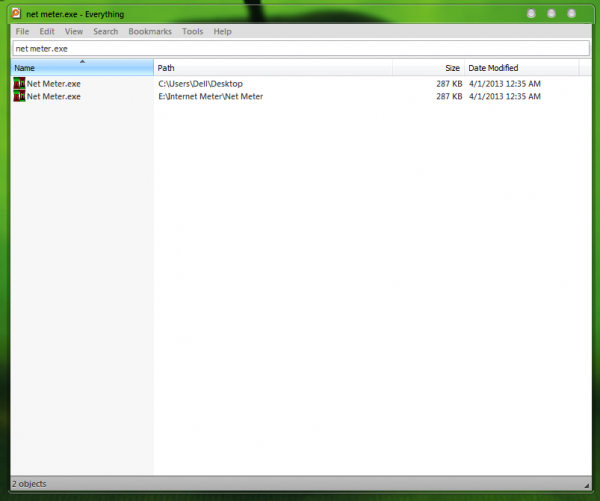Sort results by the Path column header

[x=273, y=68]
